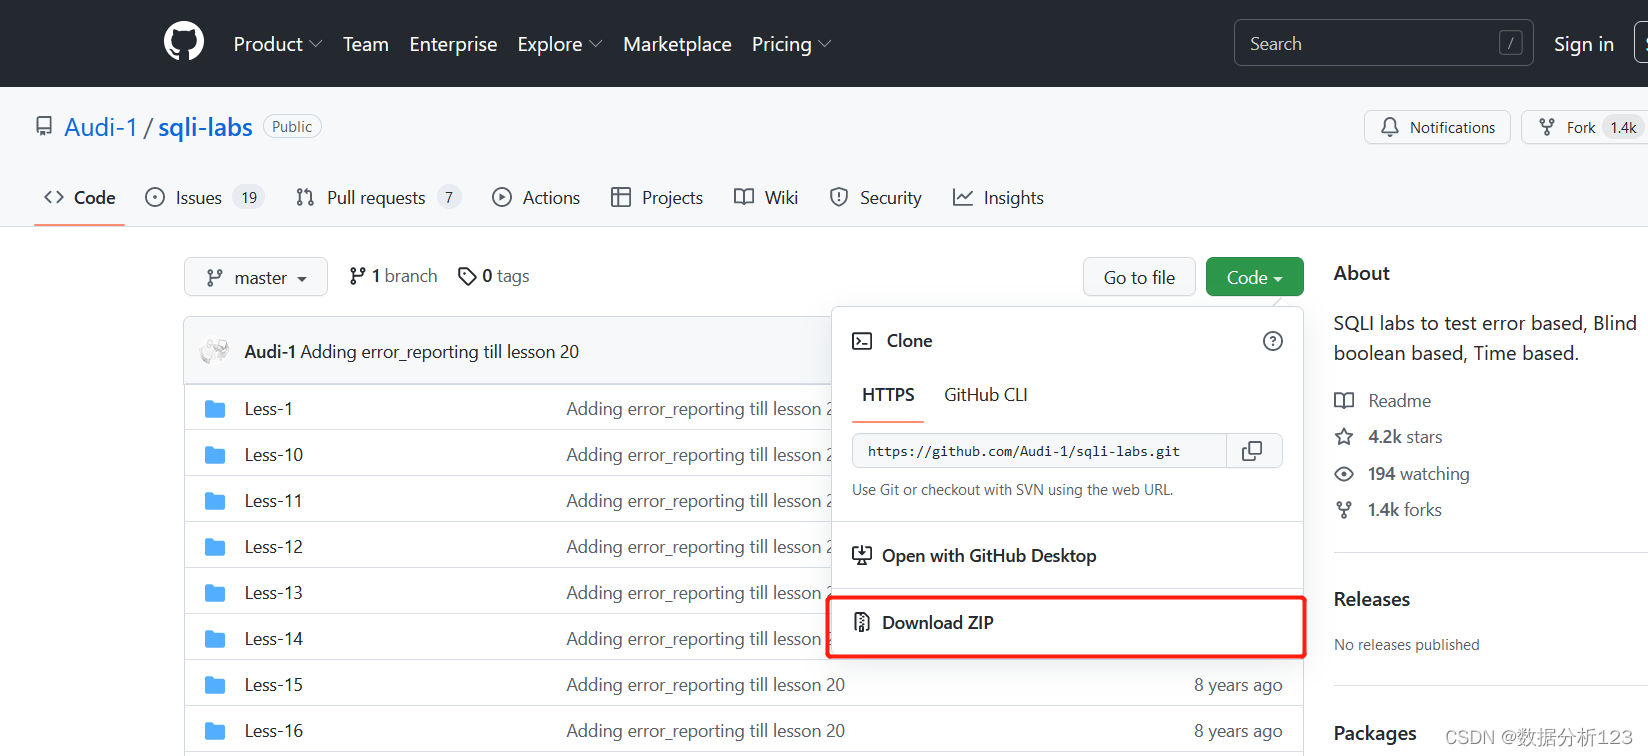Click the Less-16 folder icon

[215, 731]
